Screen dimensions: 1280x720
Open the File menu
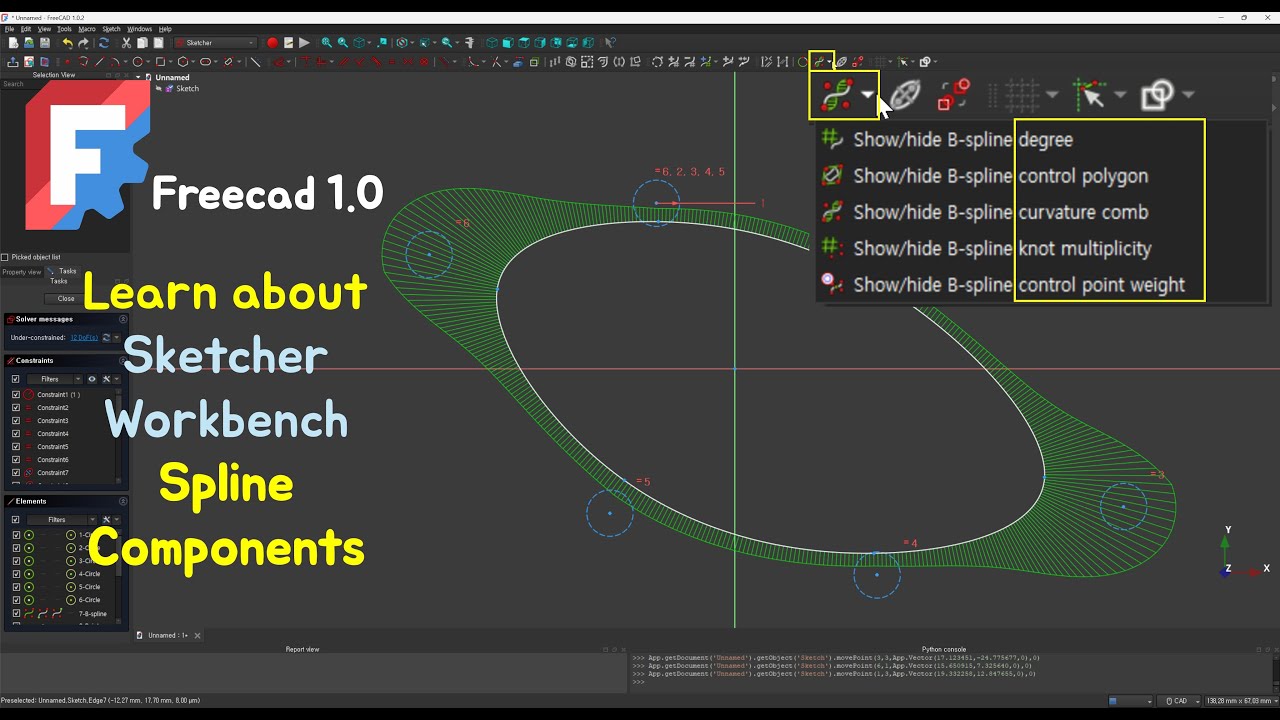pyautogui.click(x=10, y=29)
